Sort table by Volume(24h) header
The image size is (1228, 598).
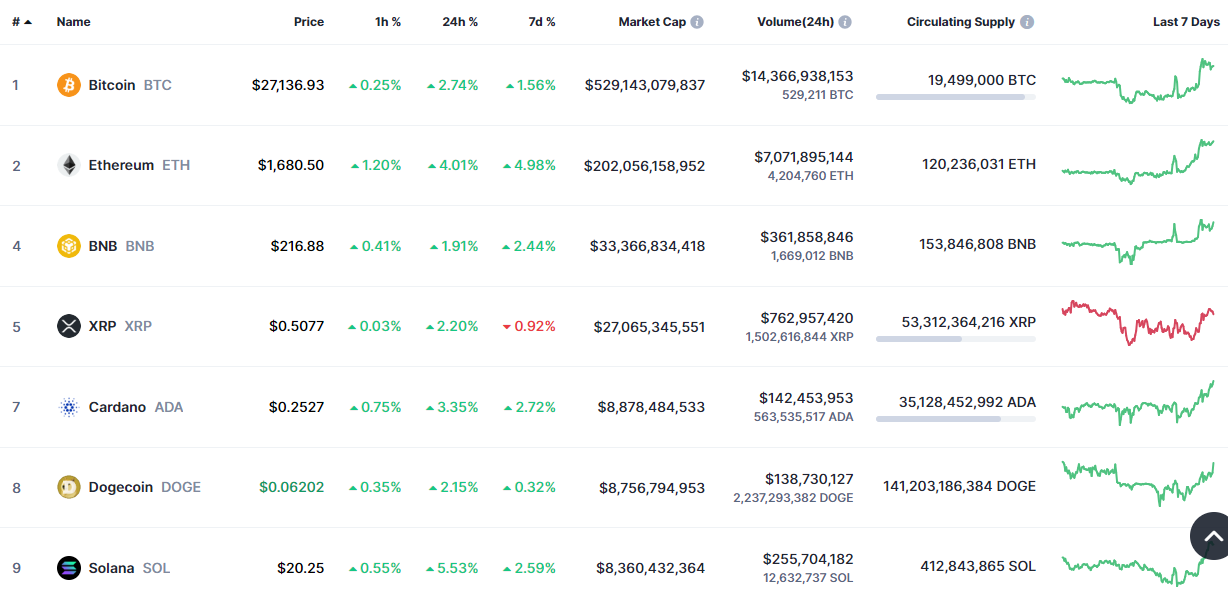tap(795, 22)
